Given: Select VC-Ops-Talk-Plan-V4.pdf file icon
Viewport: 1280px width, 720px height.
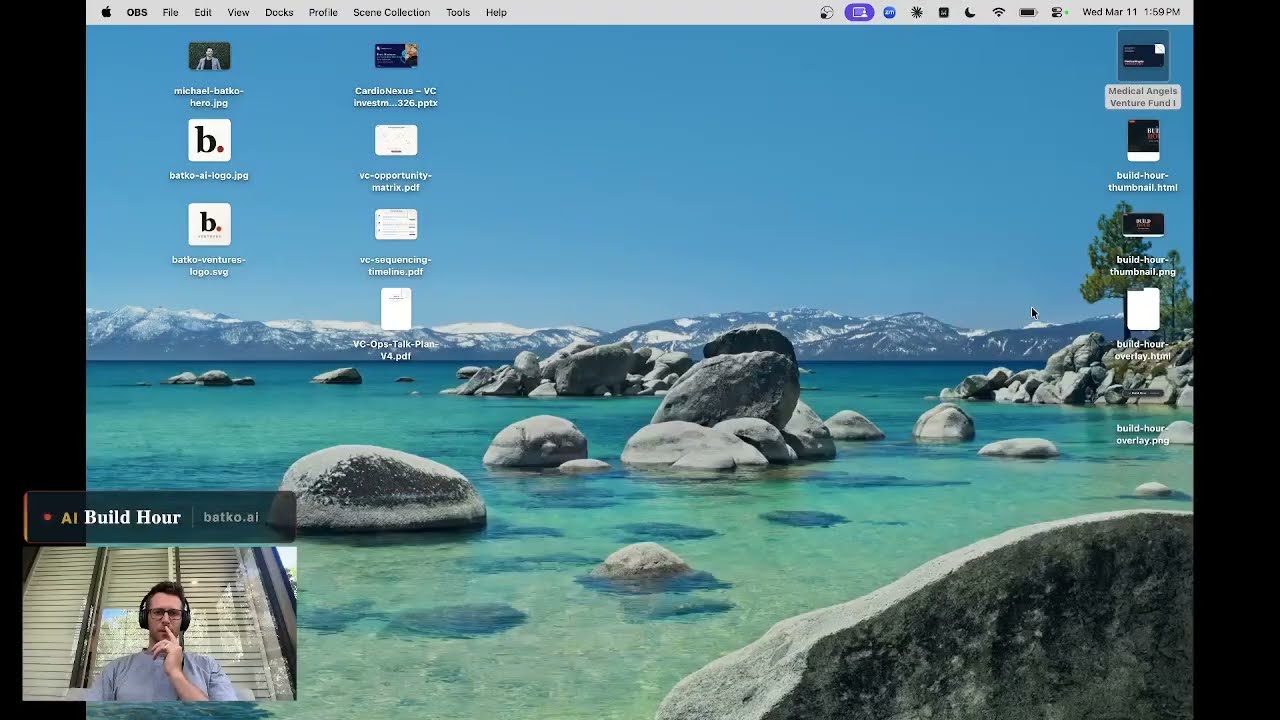Looking at the screenshot, I should [396, 309].
